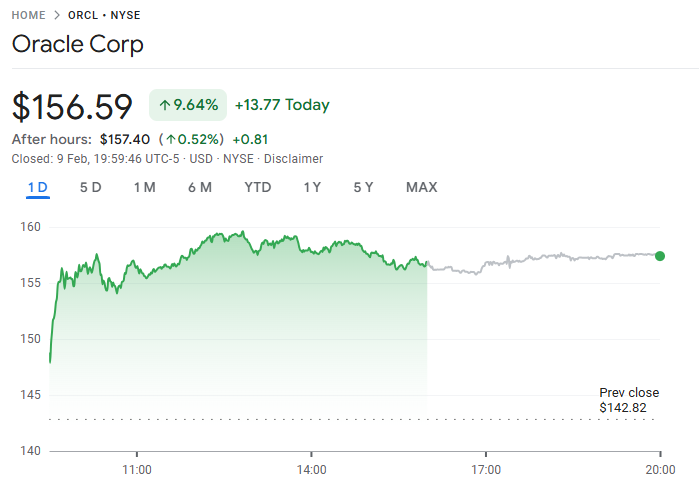Choose the 6M time range
699x493 pixels.
click(x=200, y=187)
